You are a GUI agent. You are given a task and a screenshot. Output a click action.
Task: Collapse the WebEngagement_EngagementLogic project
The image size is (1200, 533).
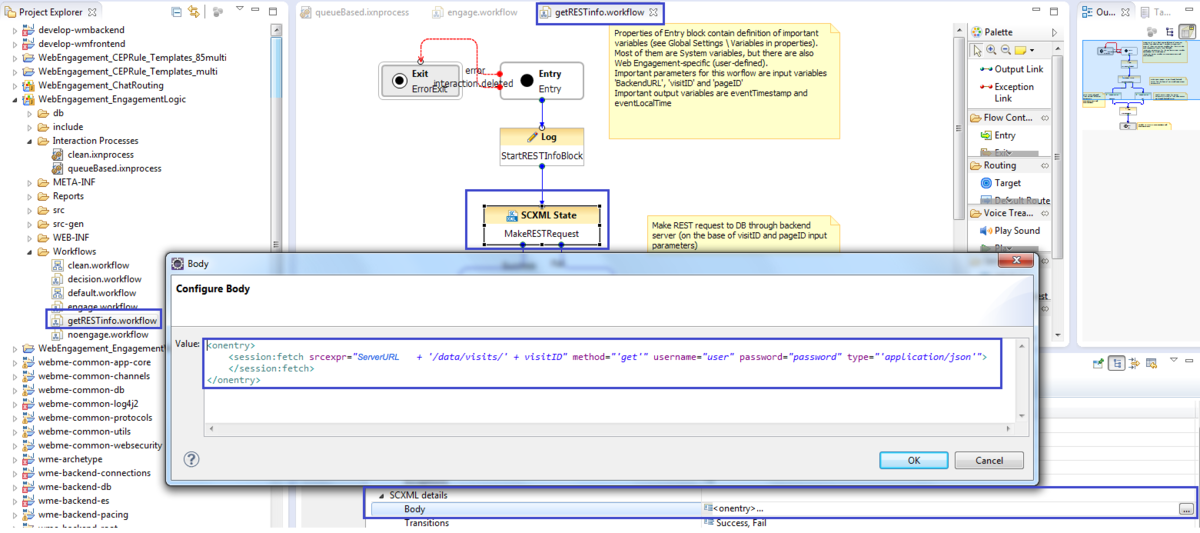(15, 99)
